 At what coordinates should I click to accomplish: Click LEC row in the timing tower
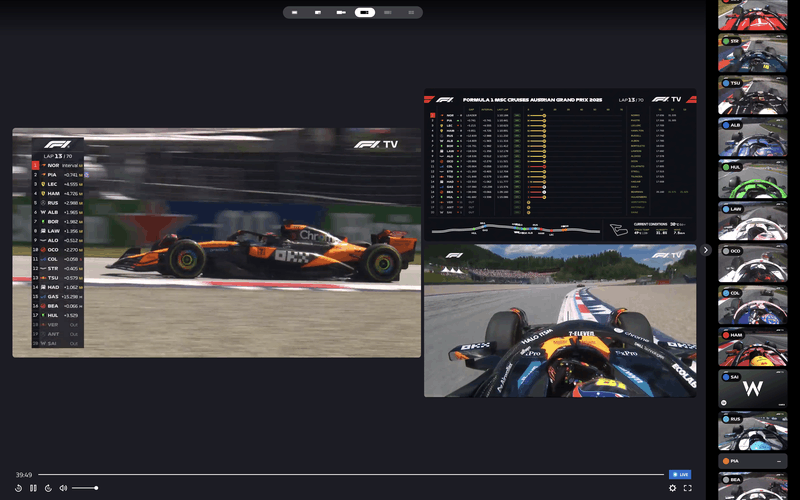(x=58, y=184)
